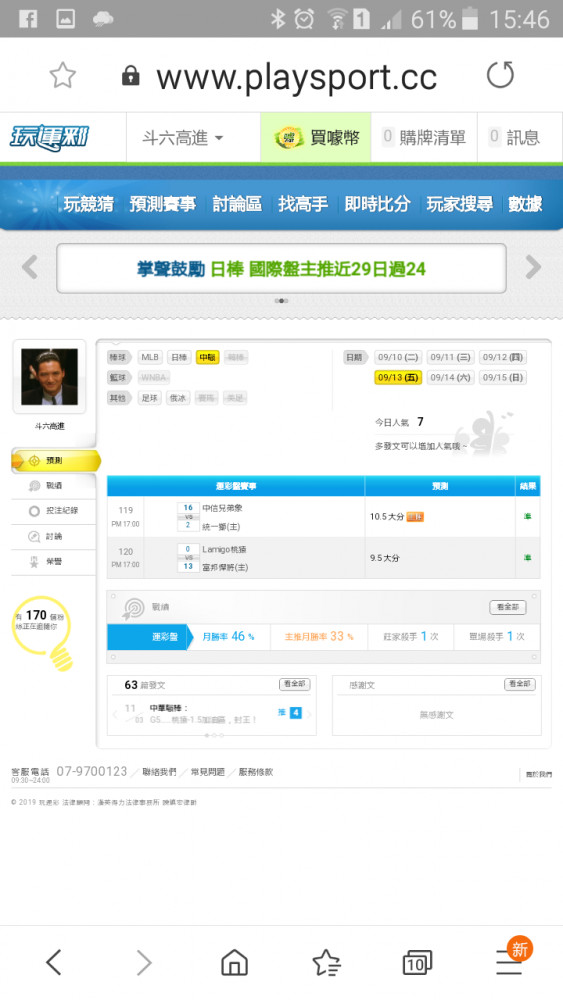Click the Lamigo桃猿 team name
Screen dimensions: 563x1000
(x=224, y=549)
